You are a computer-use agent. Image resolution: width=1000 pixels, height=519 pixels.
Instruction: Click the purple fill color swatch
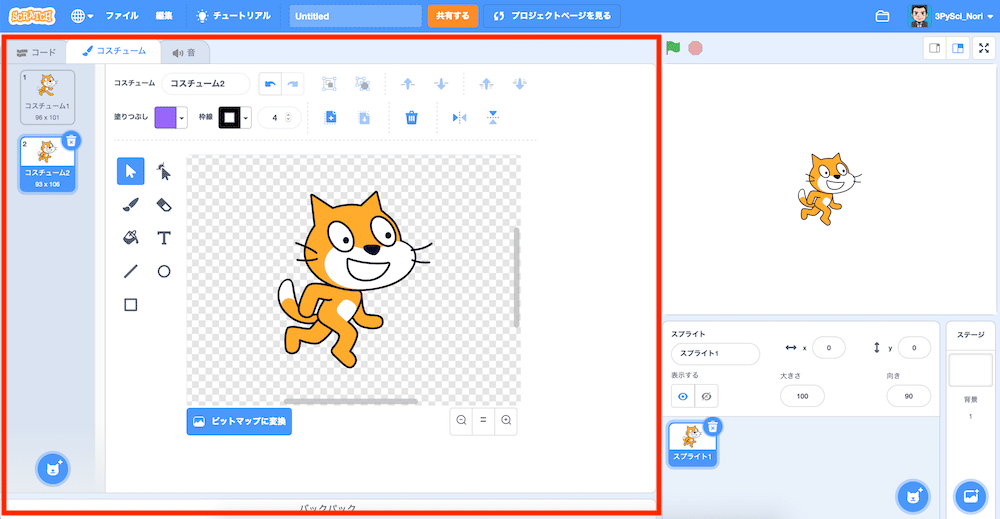(166, 118)
